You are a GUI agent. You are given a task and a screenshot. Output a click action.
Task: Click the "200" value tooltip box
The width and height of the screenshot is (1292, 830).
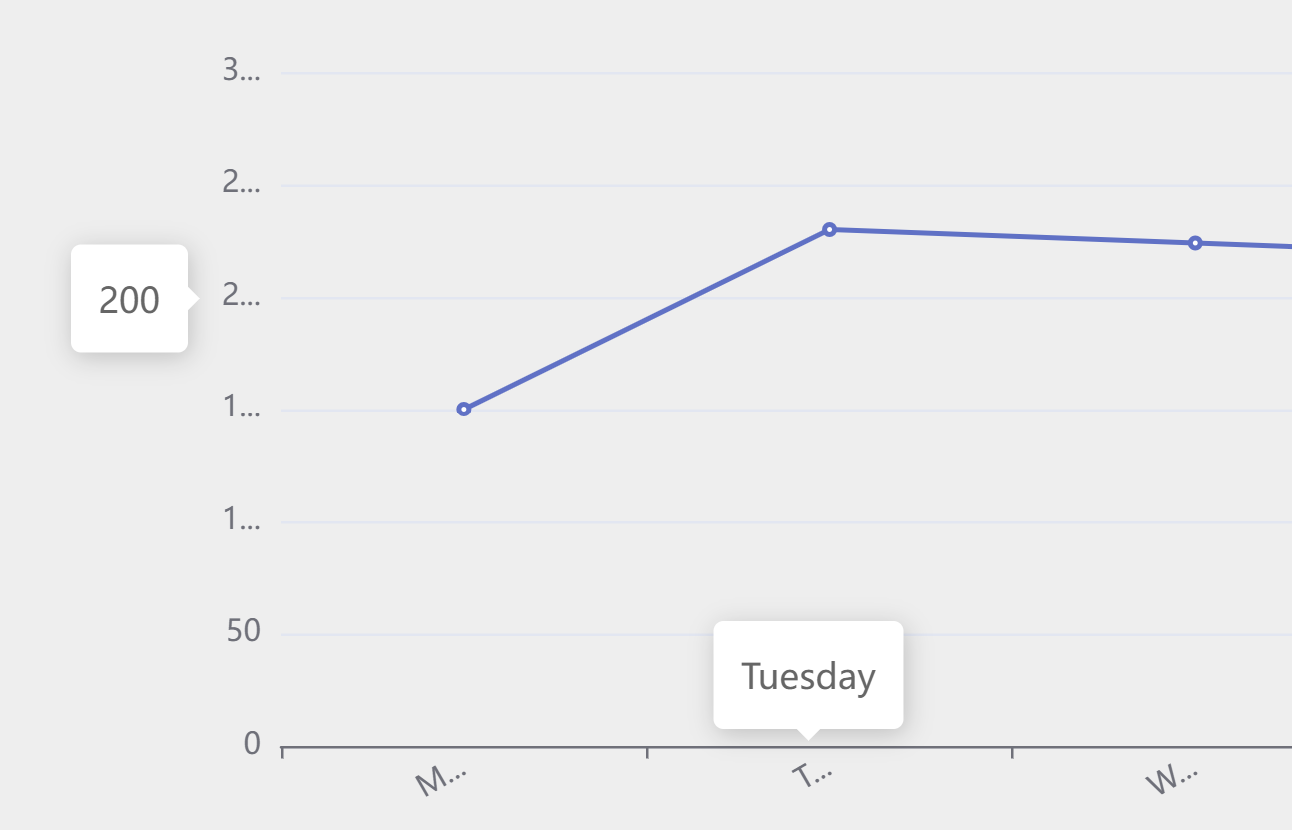tap(129, 299)
